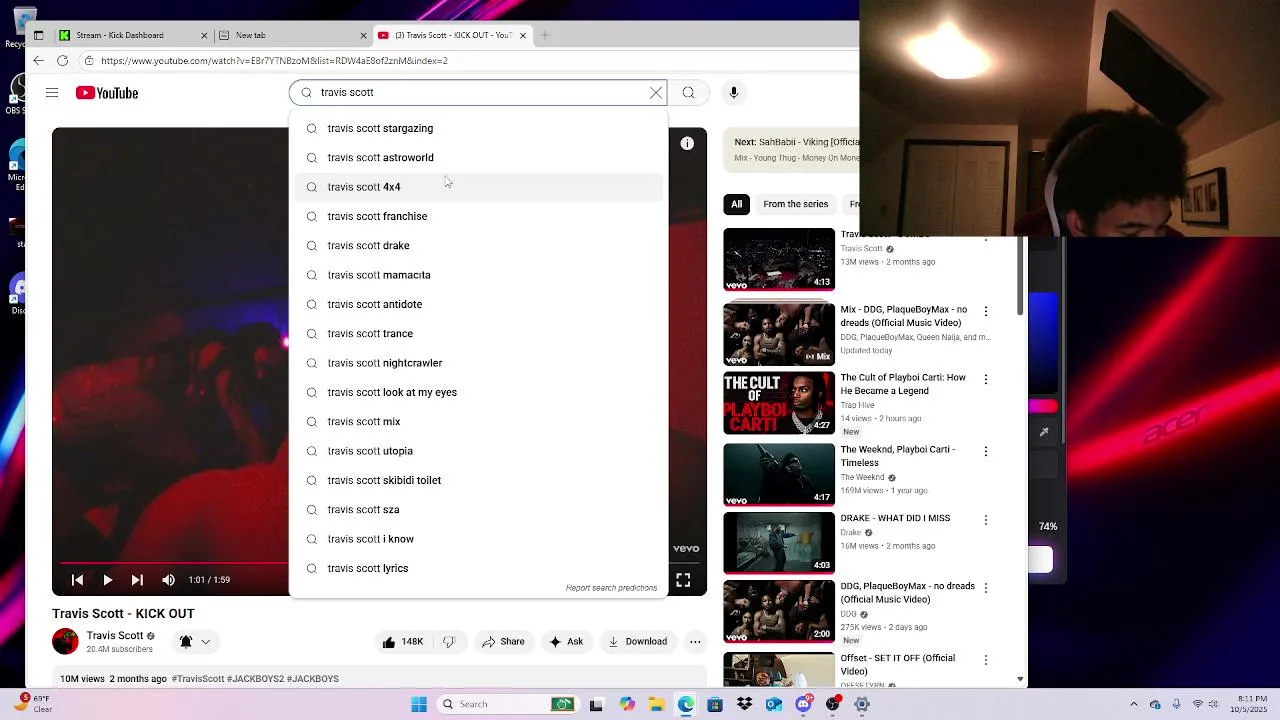This screenshot has width=1280, height=720.
Task: Open options menu for Offset SET IT OFF
Action: (985, 660)
